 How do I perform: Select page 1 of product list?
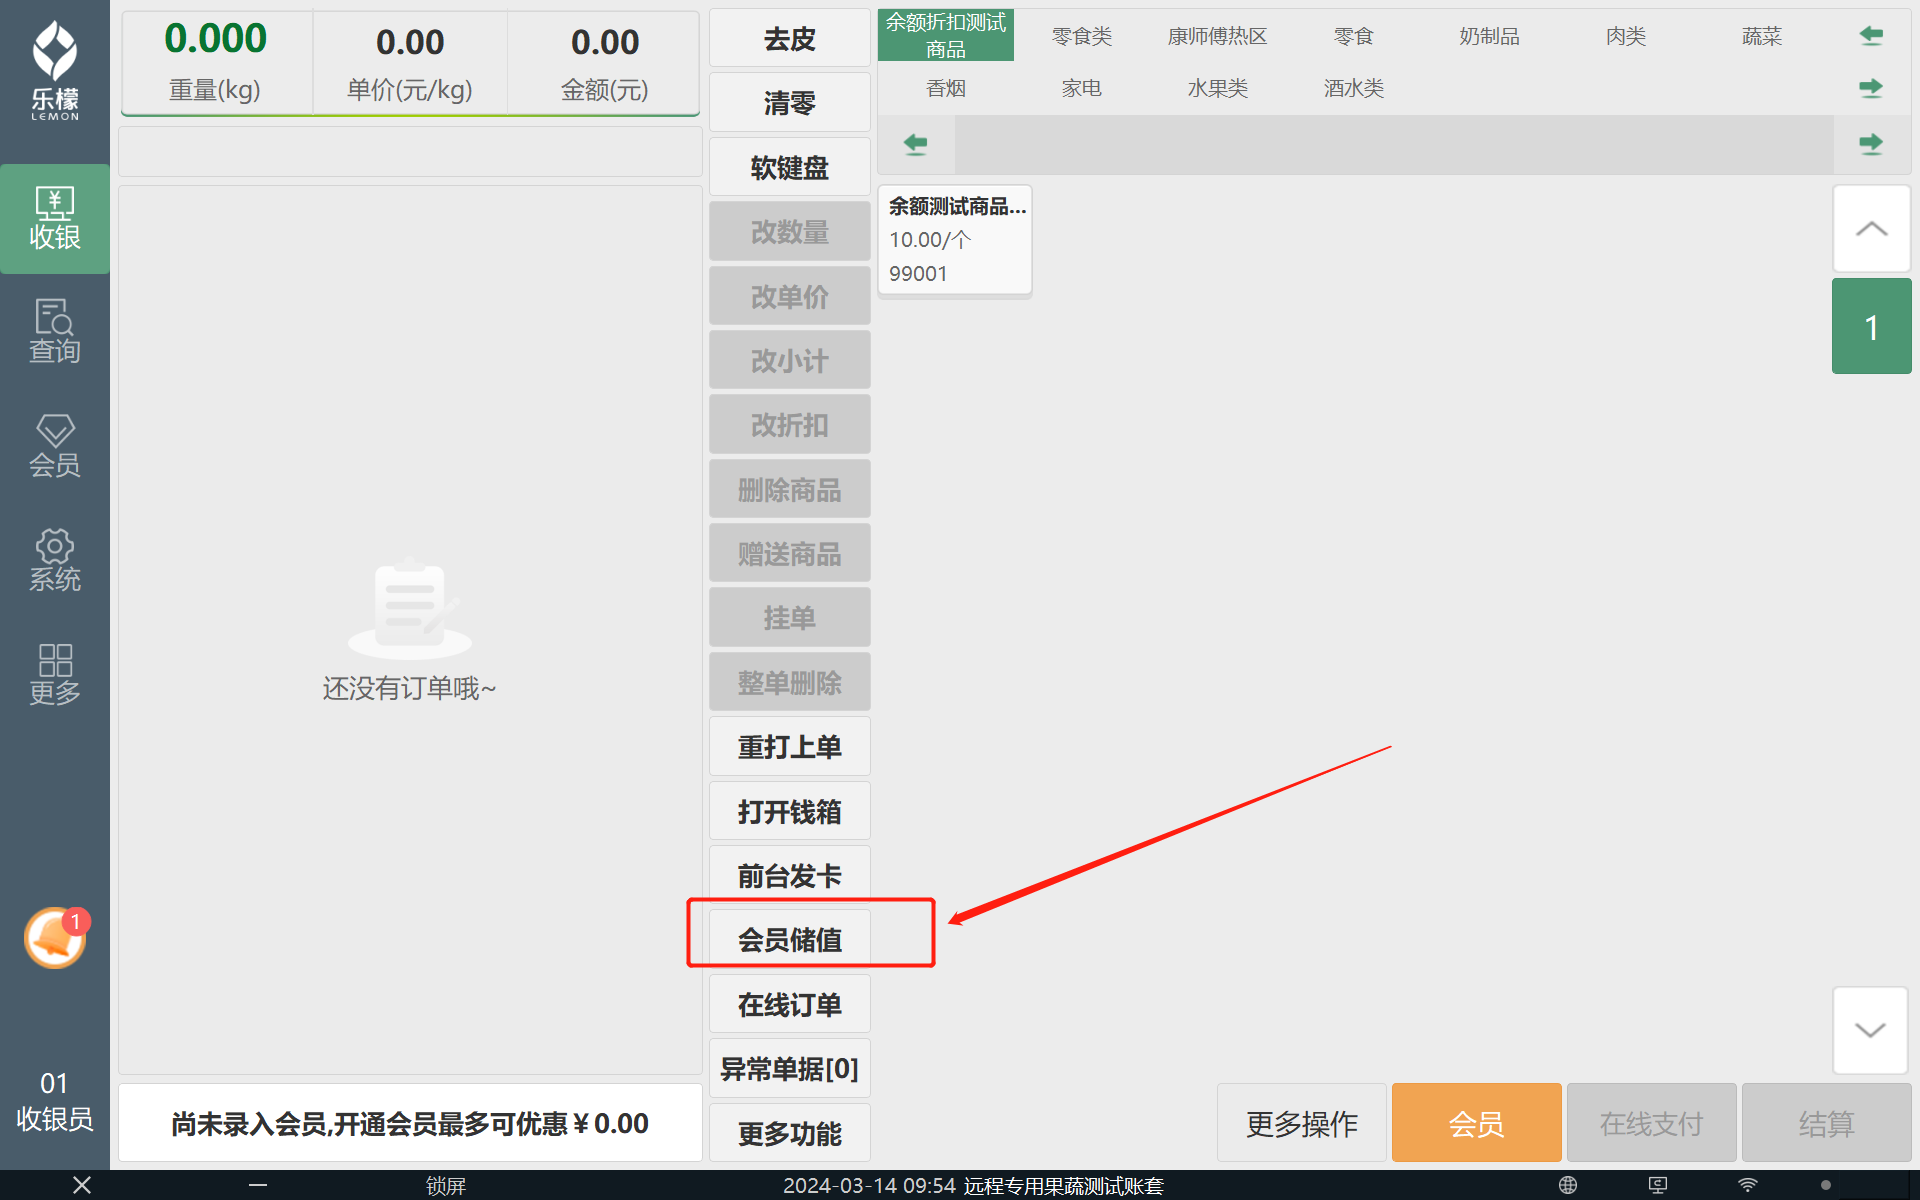pyautogui.click(x=1871, y=327)
